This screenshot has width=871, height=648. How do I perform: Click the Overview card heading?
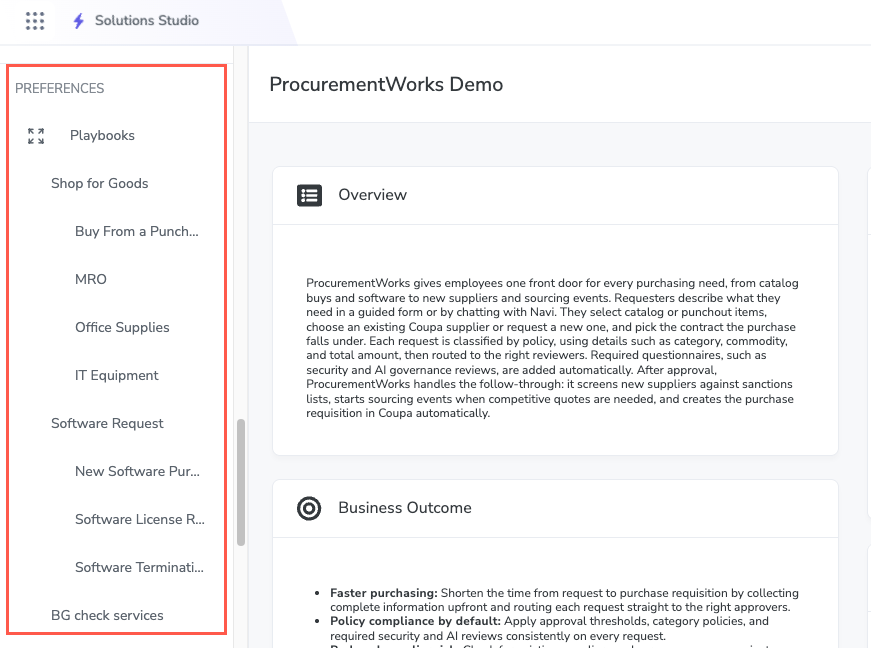click(373, 195)
